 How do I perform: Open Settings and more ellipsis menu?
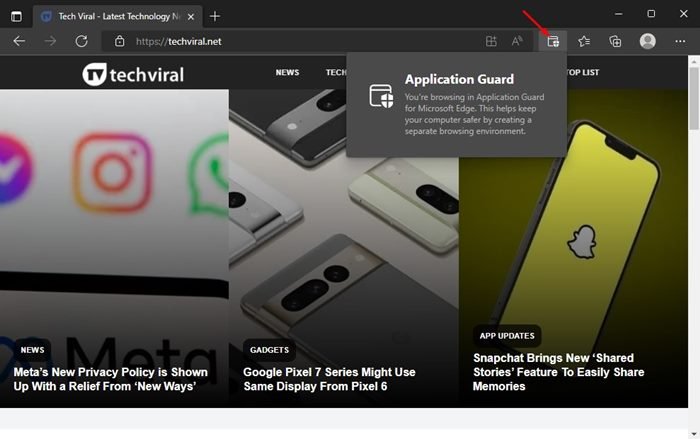(x=680, y=42)
